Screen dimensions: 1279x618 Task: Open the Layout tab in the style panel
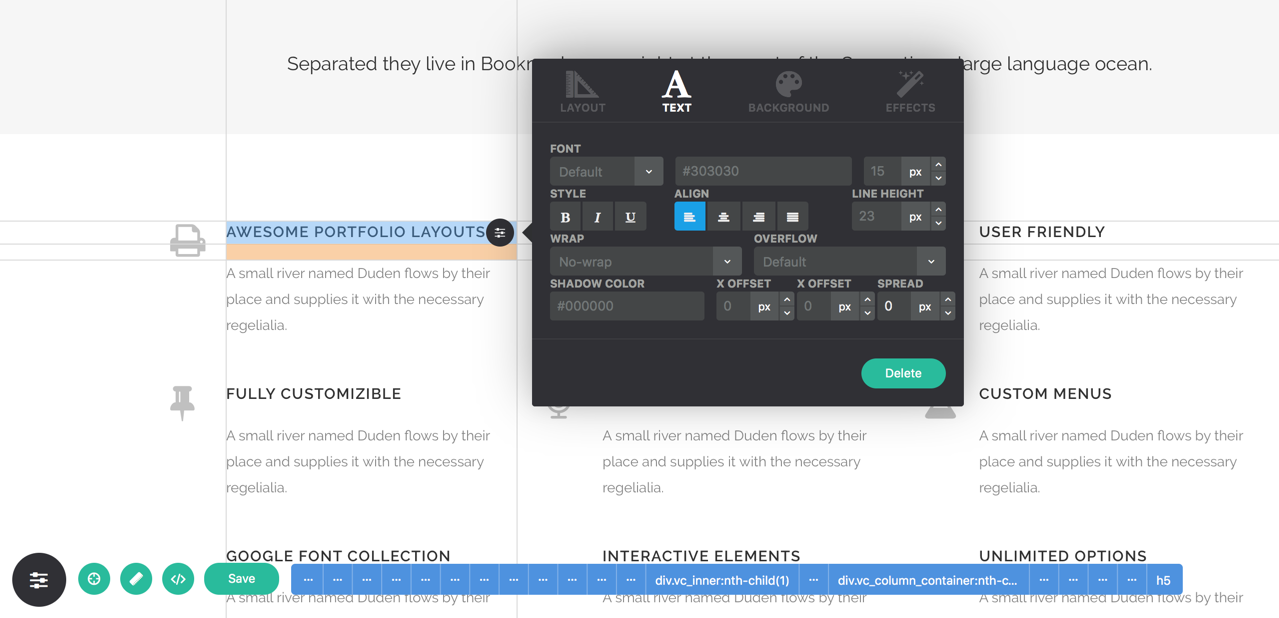(582, 92)
